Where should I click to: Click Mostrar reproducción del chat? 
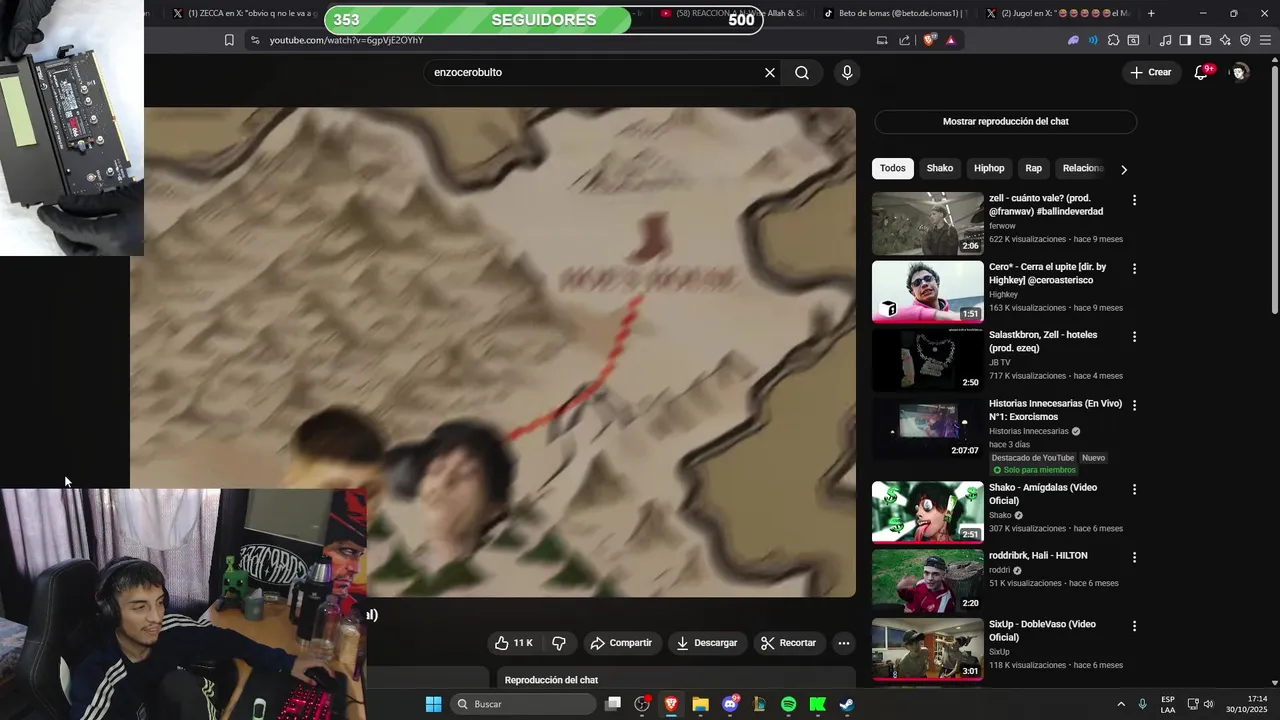[1006, 121]
